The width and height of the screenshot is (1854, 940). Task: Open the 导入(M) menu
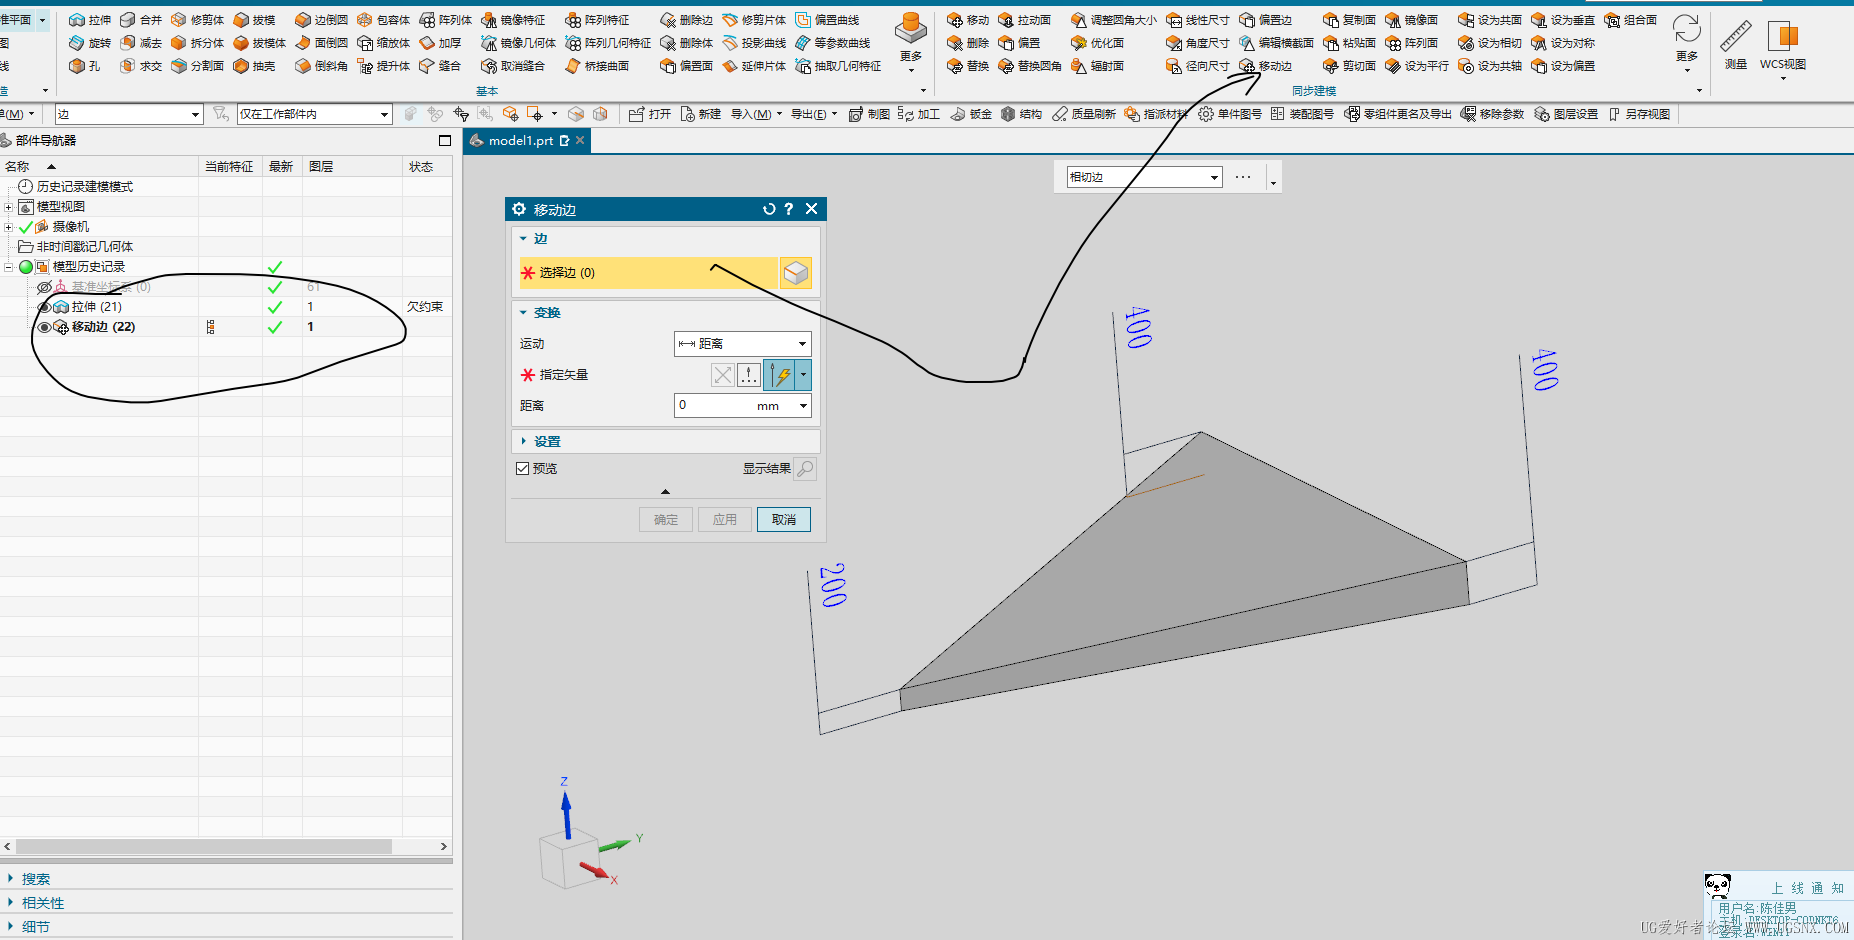756,114
